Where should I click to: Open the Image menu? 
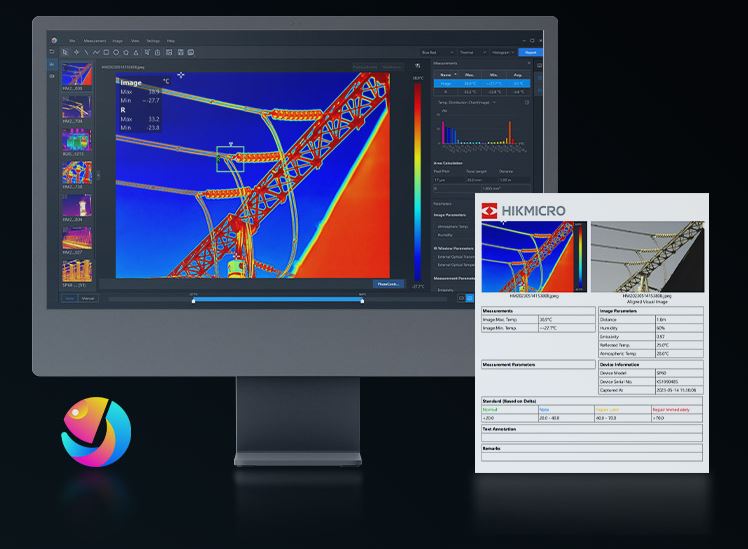[x=118, y=41]
